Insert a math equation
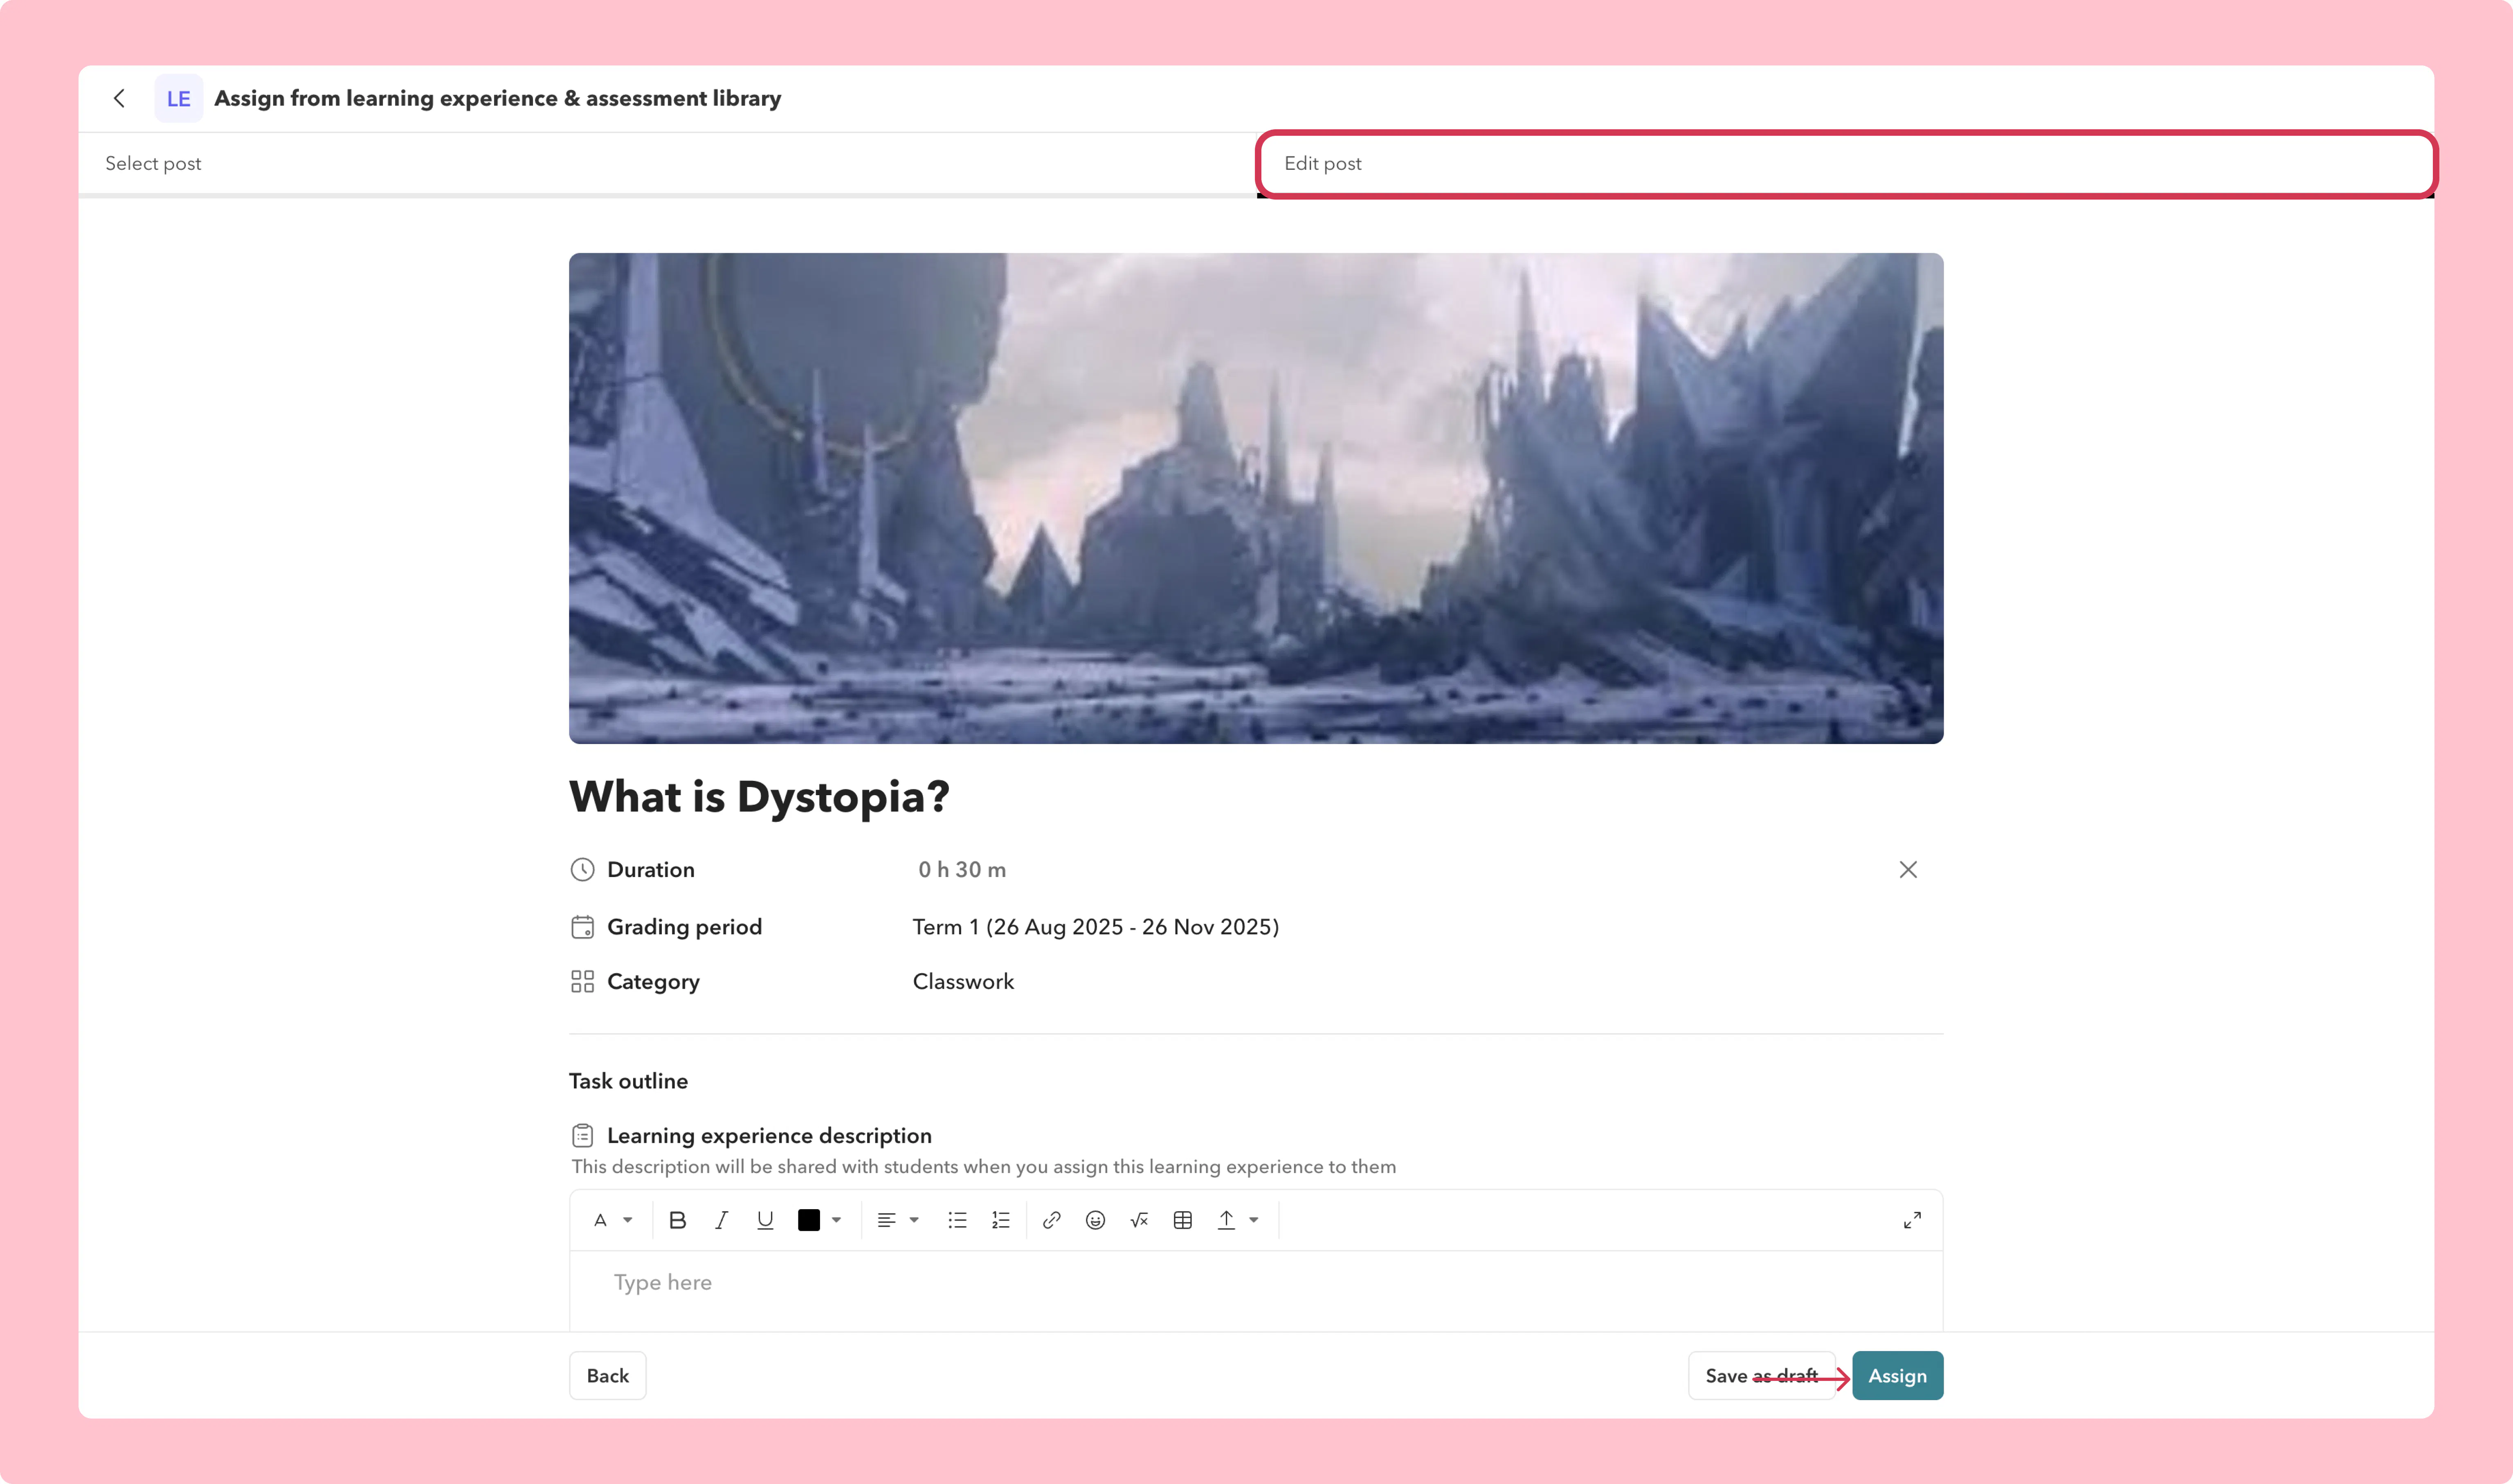This screenshot has height=1484, width=2513. pyautogui.click(x=1139, y=1220)
